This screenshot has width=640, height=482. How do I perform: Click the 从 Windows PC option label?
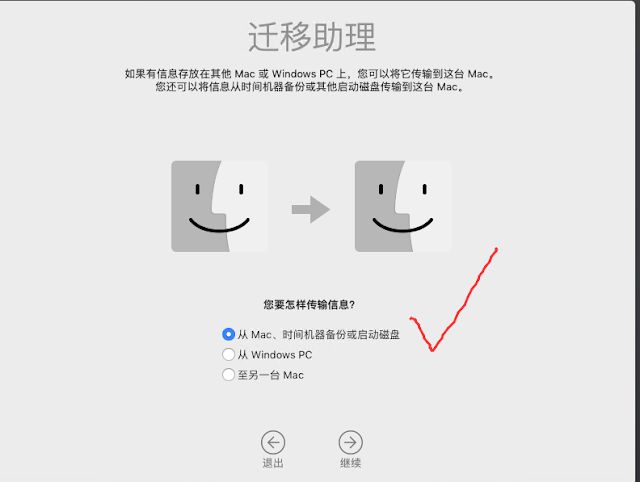[x=275, y=355]
